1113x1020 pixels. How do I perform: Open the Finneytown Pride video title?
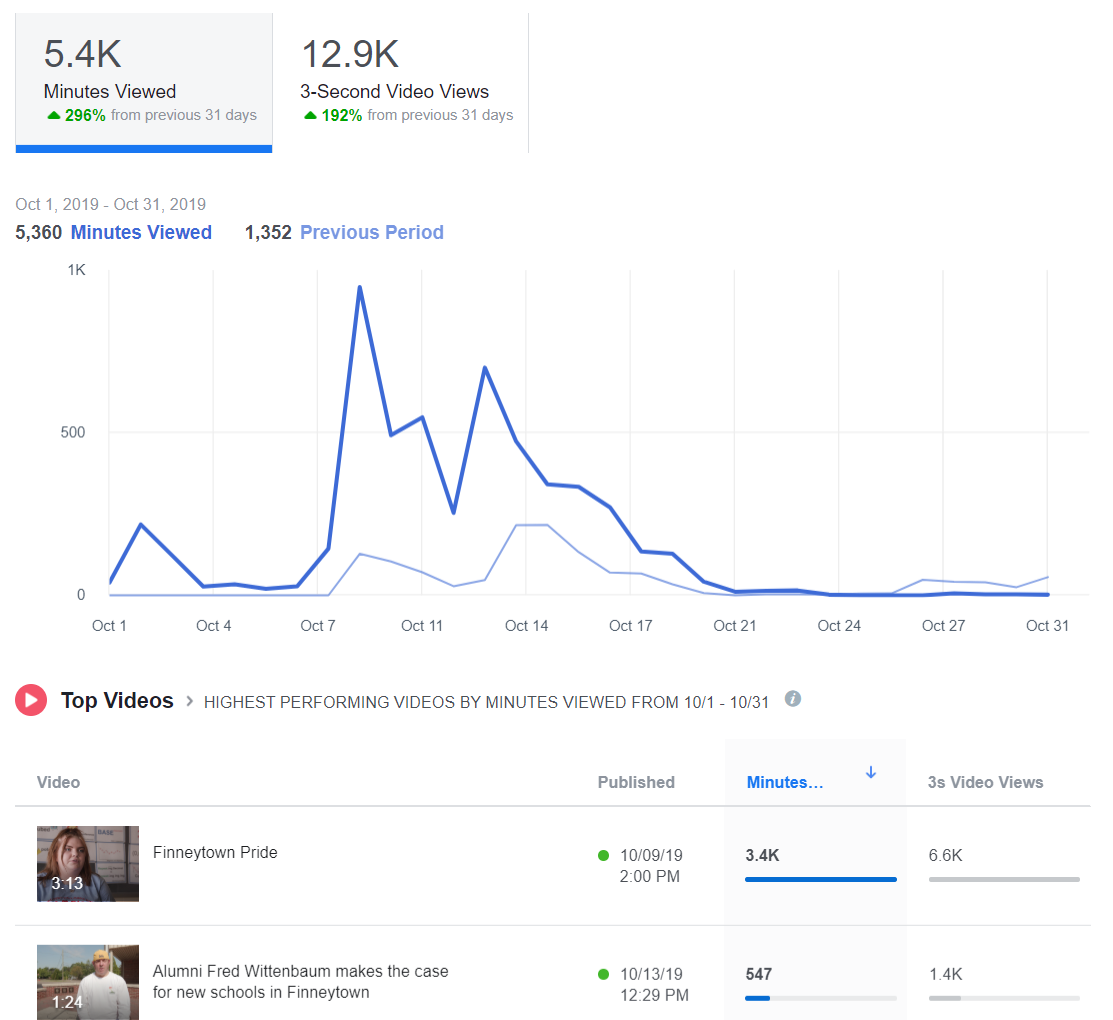pyautogui.click(x=215, y=852)
